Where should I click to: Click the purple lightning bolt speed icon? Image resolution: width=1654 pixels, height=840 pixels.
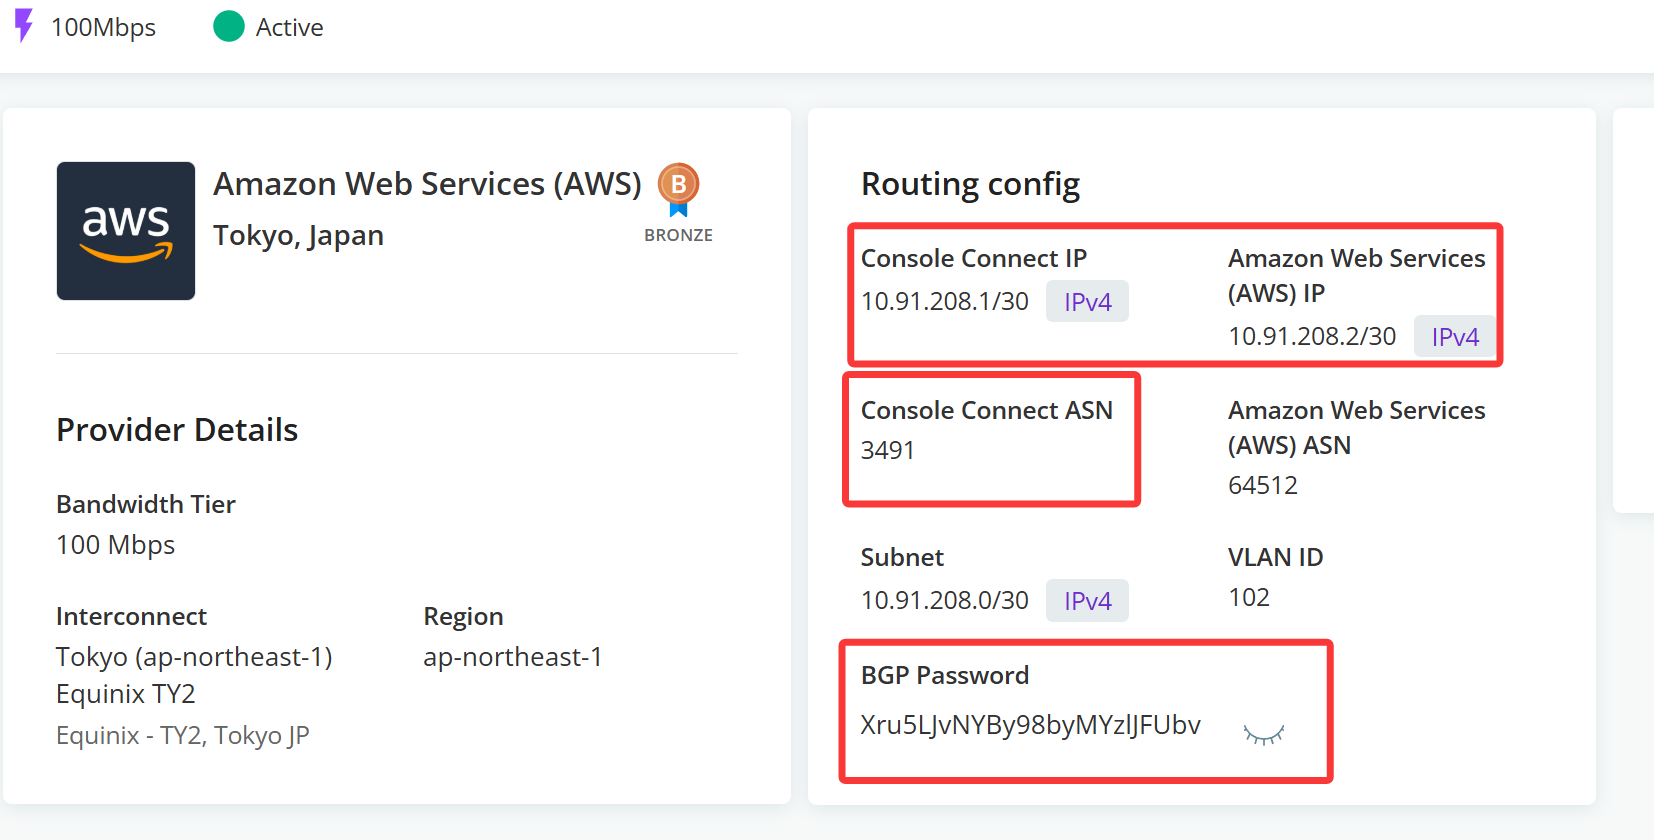click(x=24, y=26)
